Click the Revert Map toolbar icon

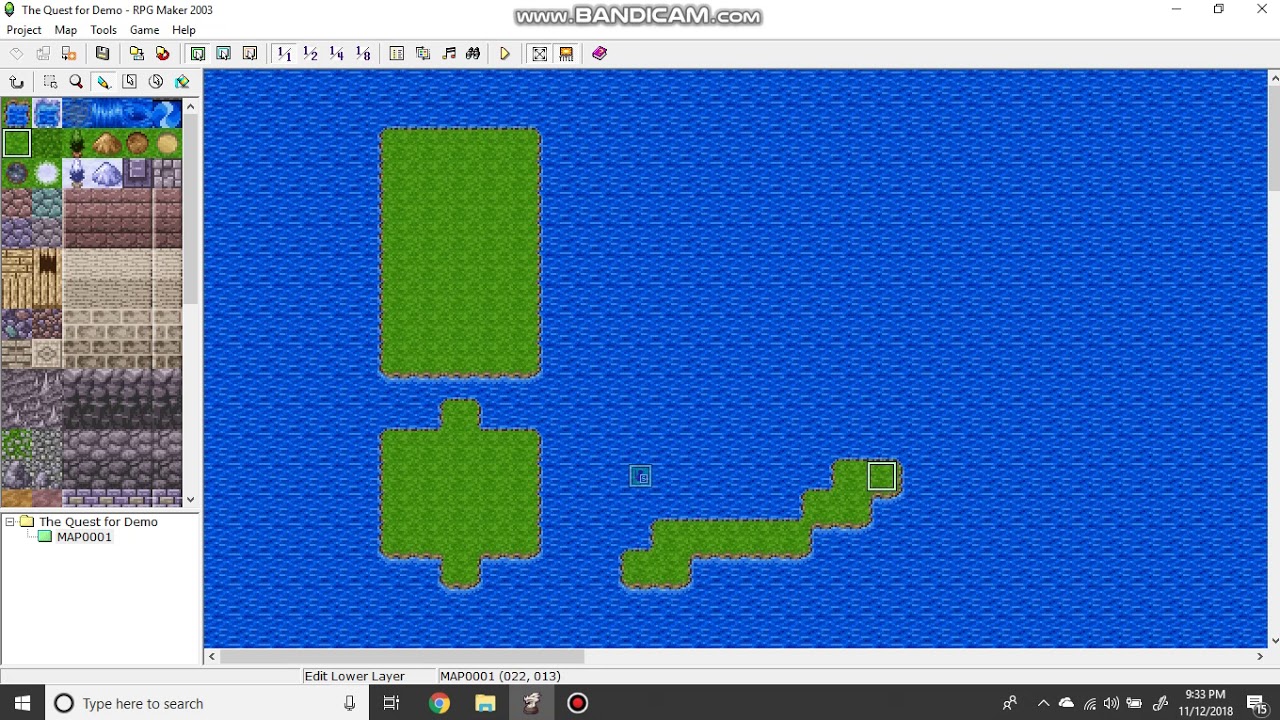tap(163, 54)
